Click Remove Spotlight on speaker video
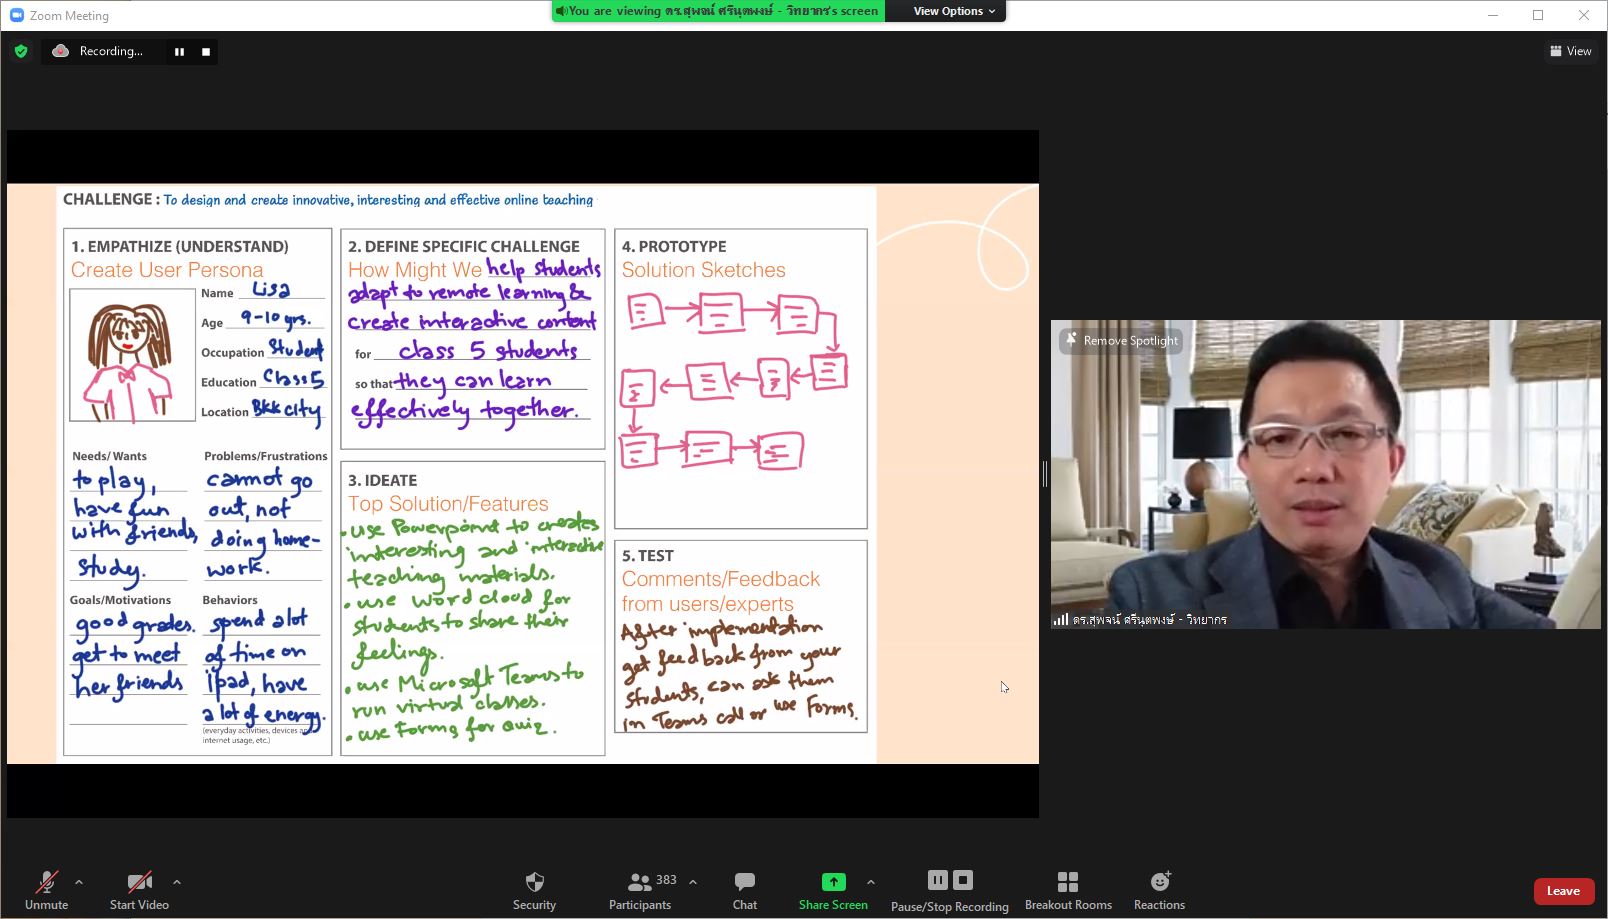The image size is (1608, 919). [1121, 340]
